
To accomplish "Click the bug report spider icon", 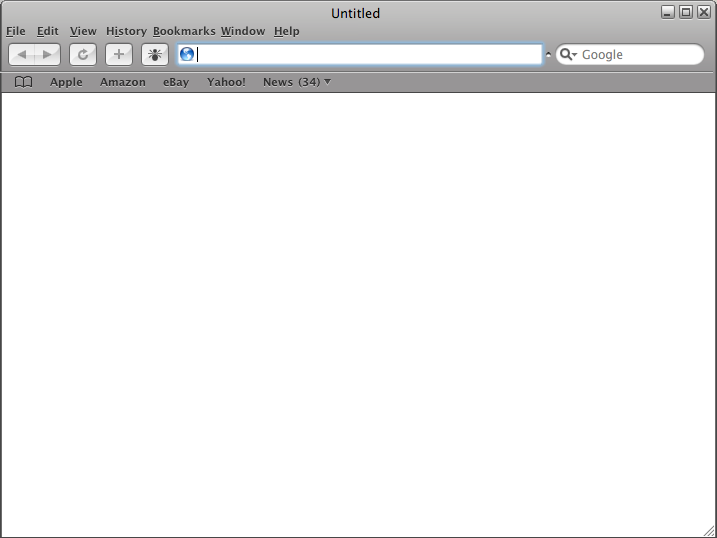I will [x=155, y=55].
